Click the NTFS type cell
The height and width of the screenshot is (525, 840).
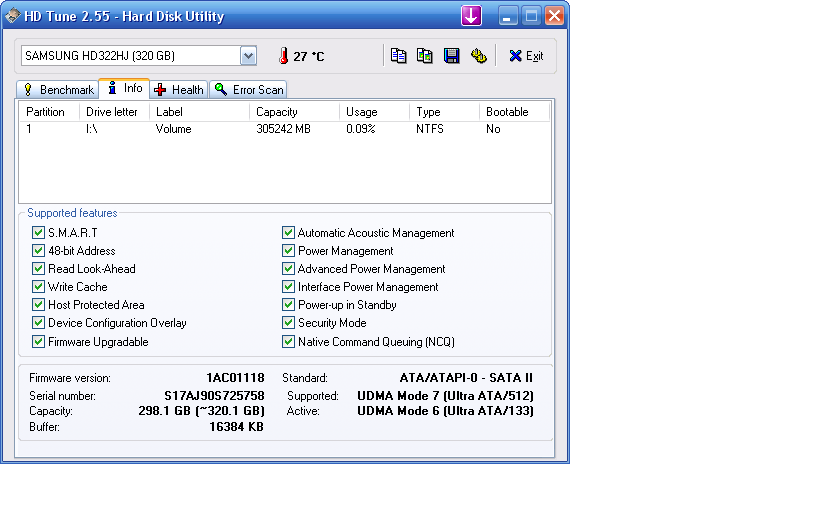pyautogui.click(x=430, y=129)
